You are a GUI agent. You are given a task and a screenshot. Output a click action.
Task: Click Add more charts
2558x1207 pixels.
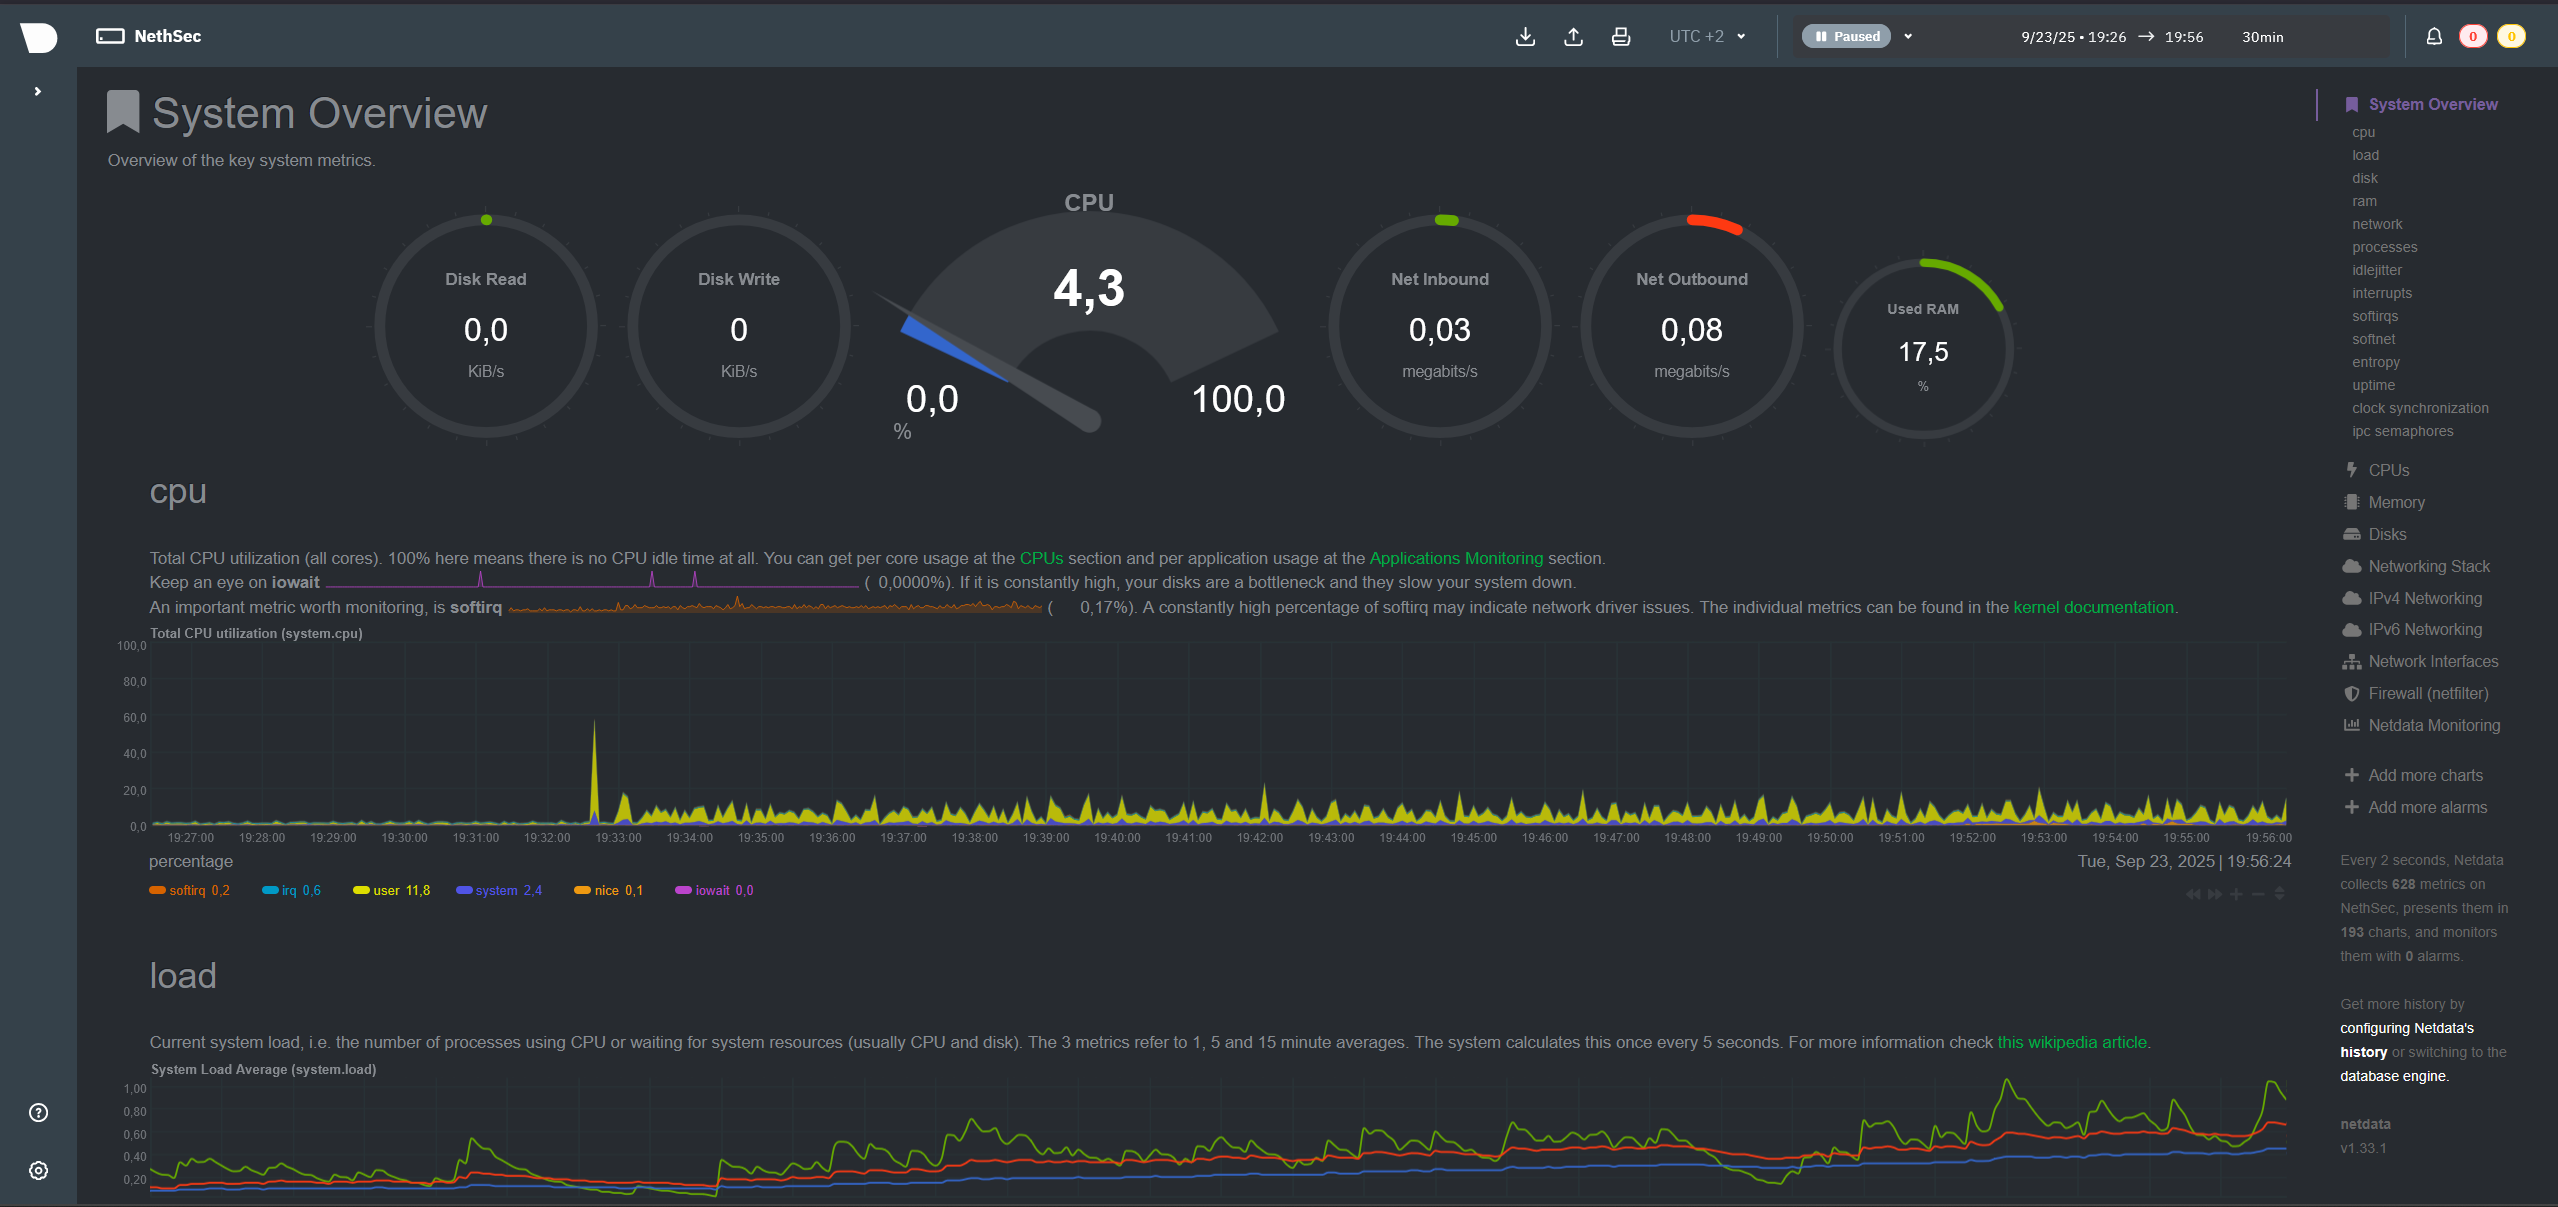click(x=2425, y=776)
